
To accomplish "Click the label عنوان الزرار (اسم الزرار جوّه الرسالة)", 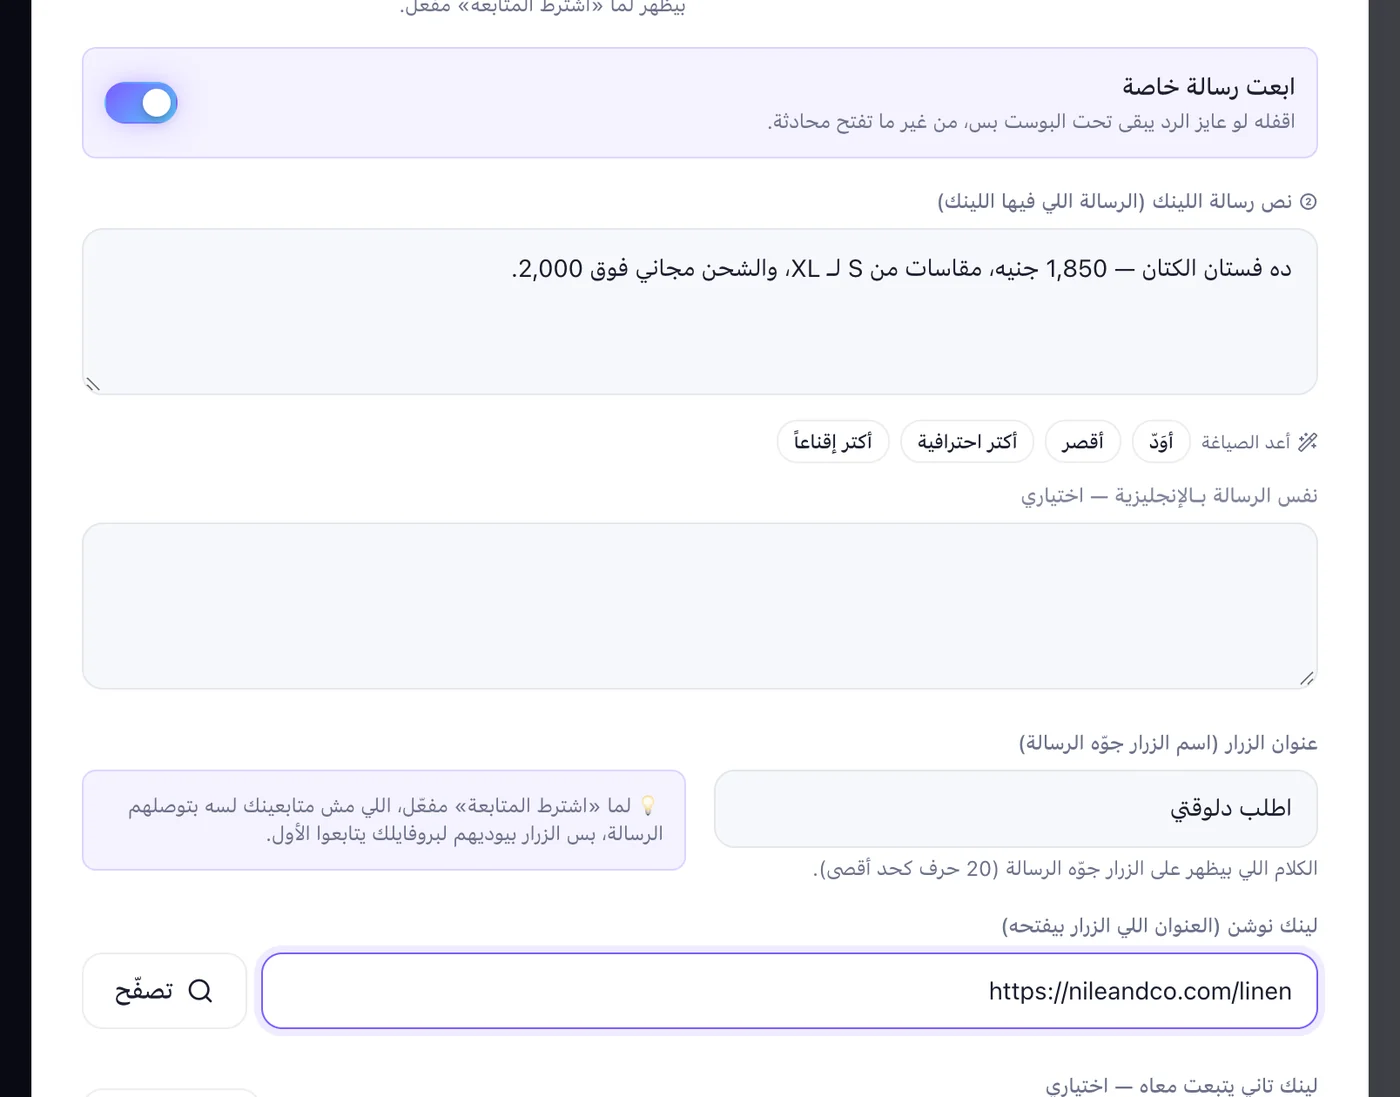I will point(1168,743).
